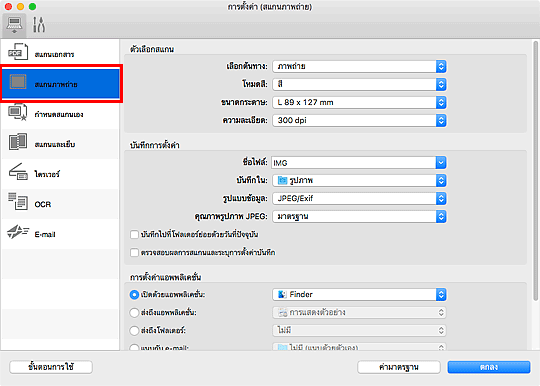540x386 pixels.
Task: Enable checking scan results and save settings
Action: (134, 253)
